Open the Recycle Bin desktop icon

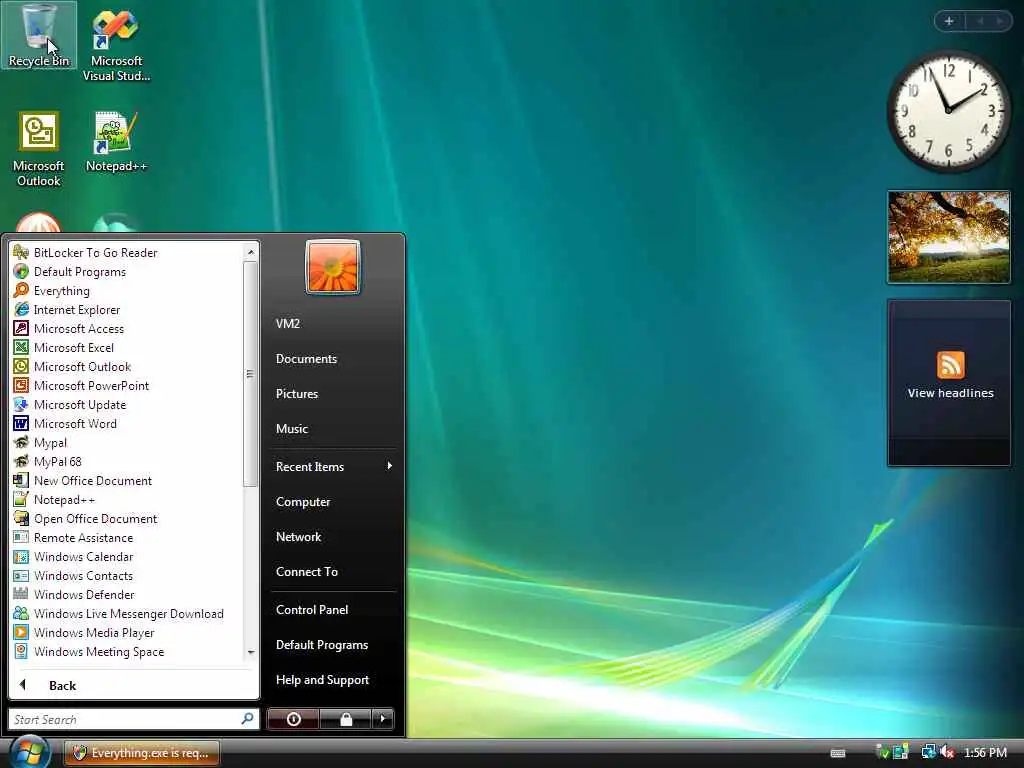click(39, 35)
